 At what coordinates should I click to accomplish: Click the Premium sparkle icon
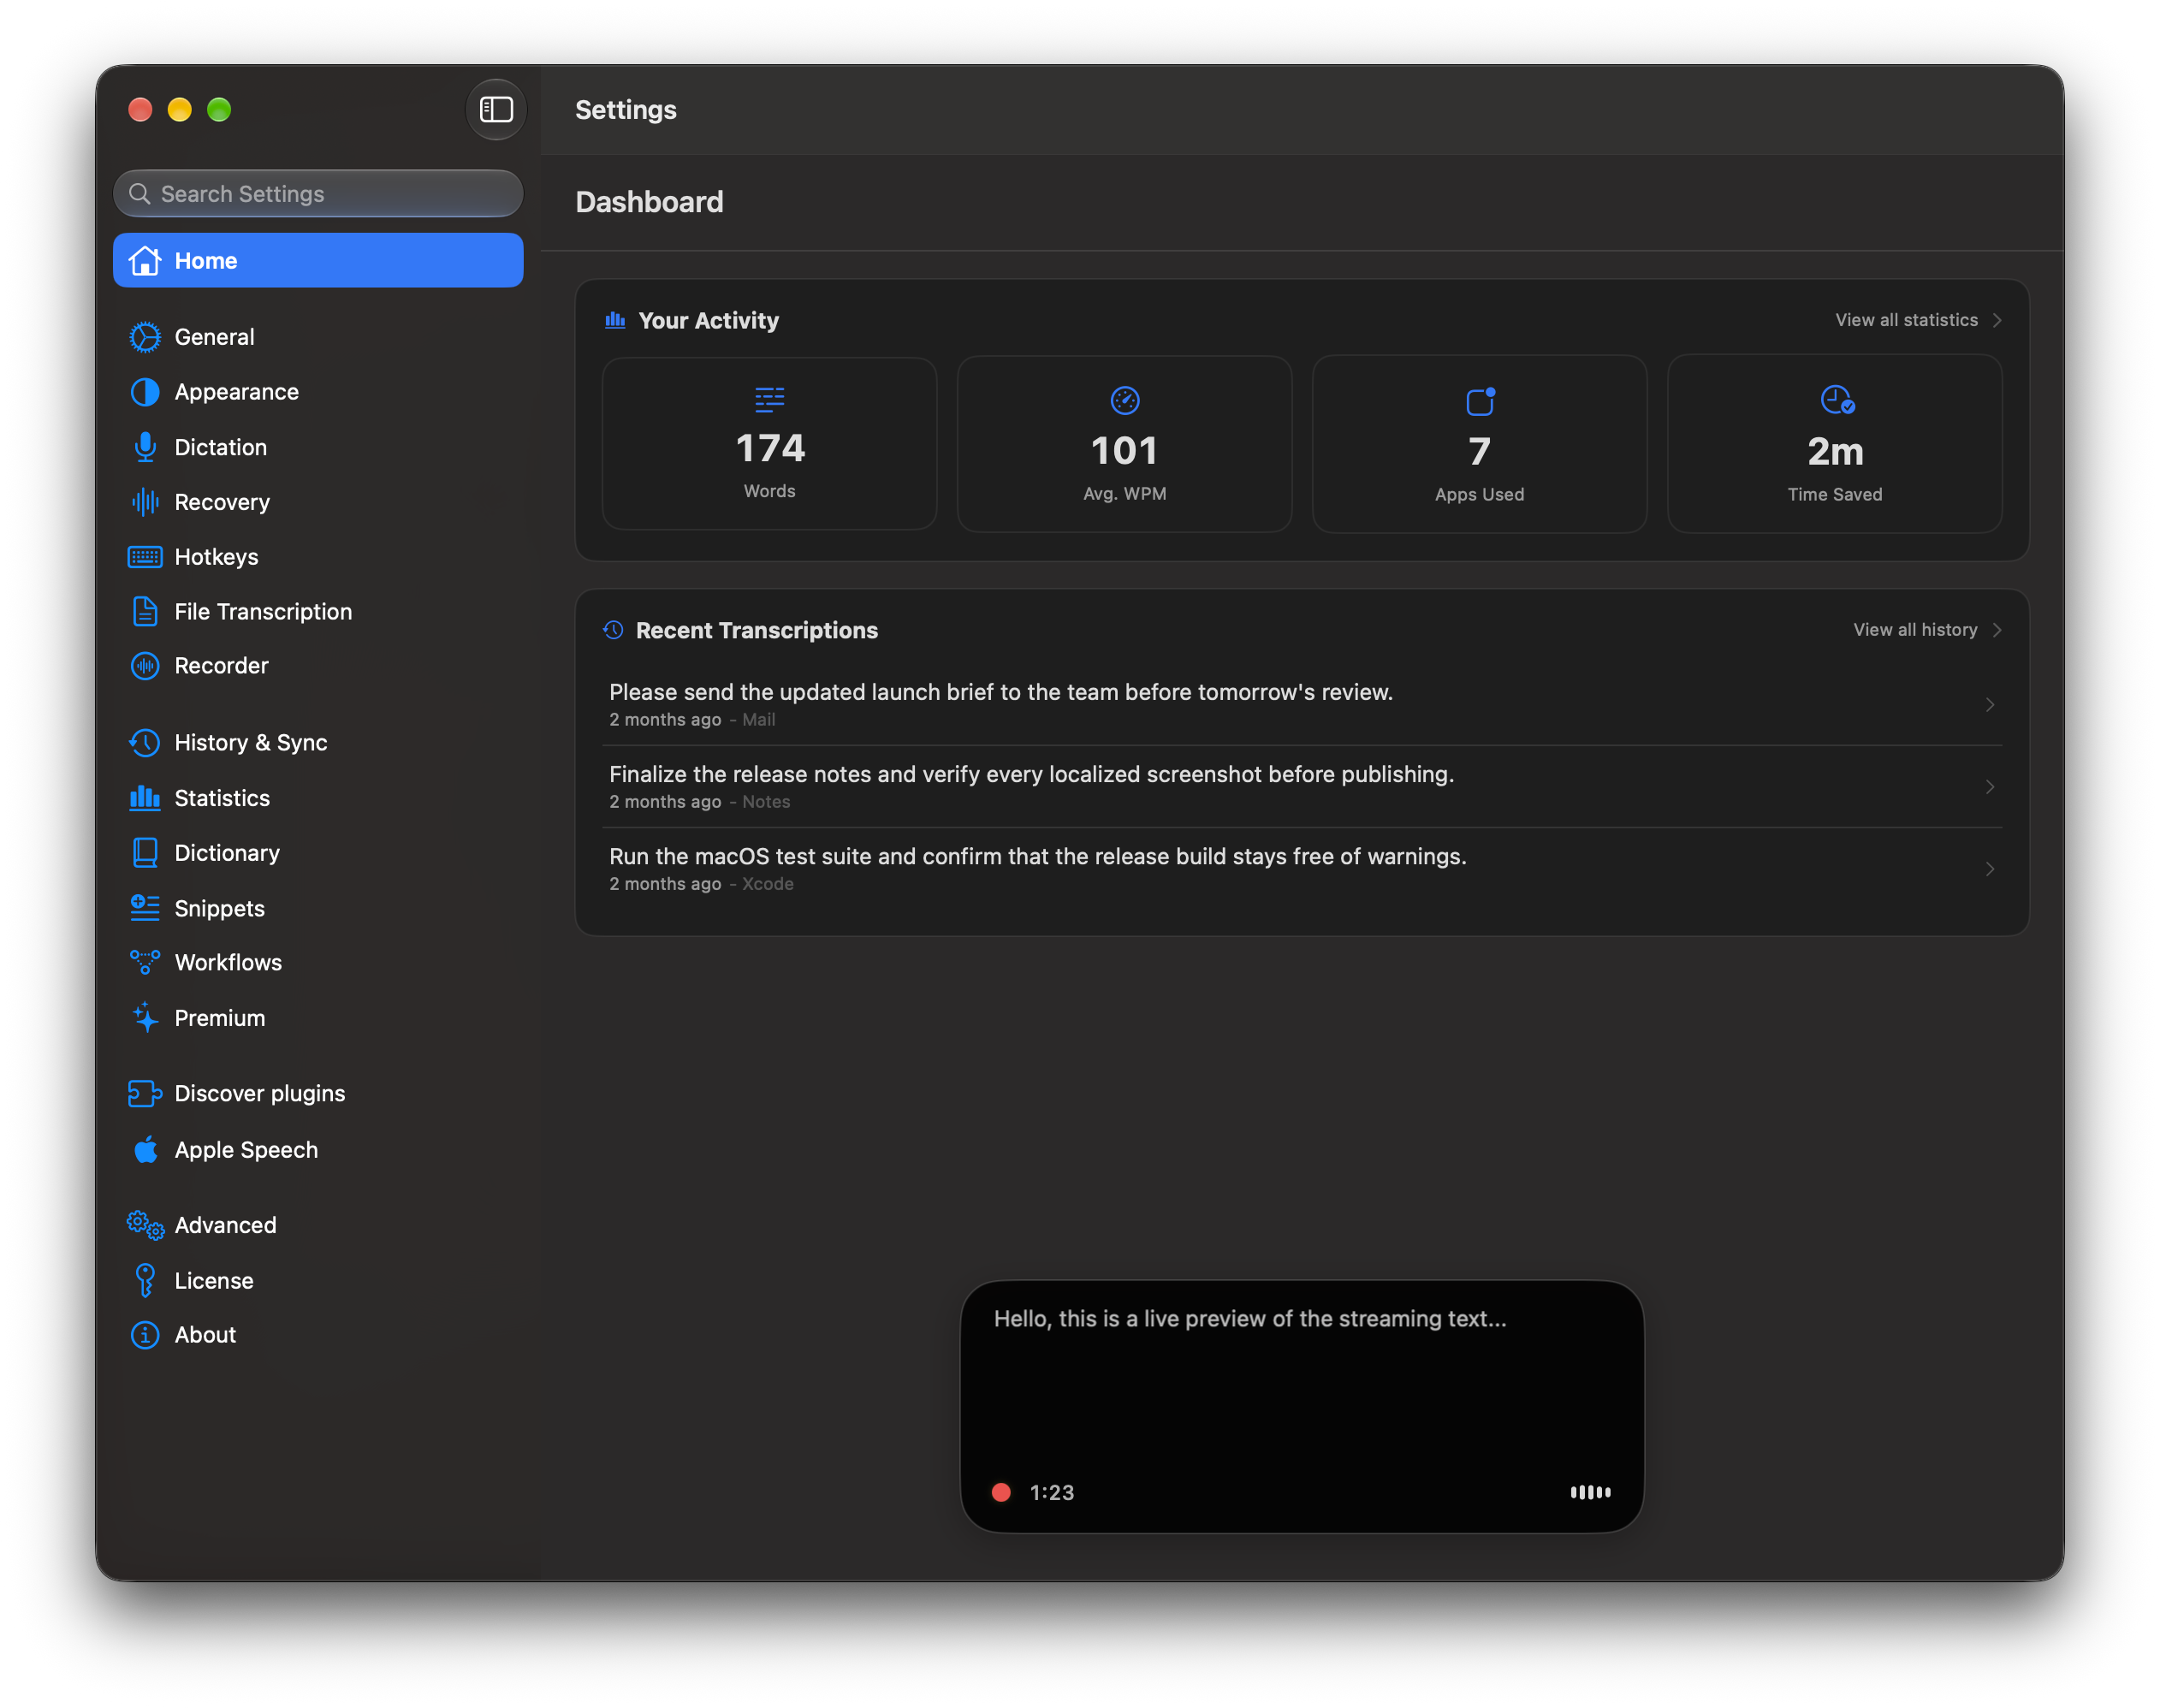145,1017
